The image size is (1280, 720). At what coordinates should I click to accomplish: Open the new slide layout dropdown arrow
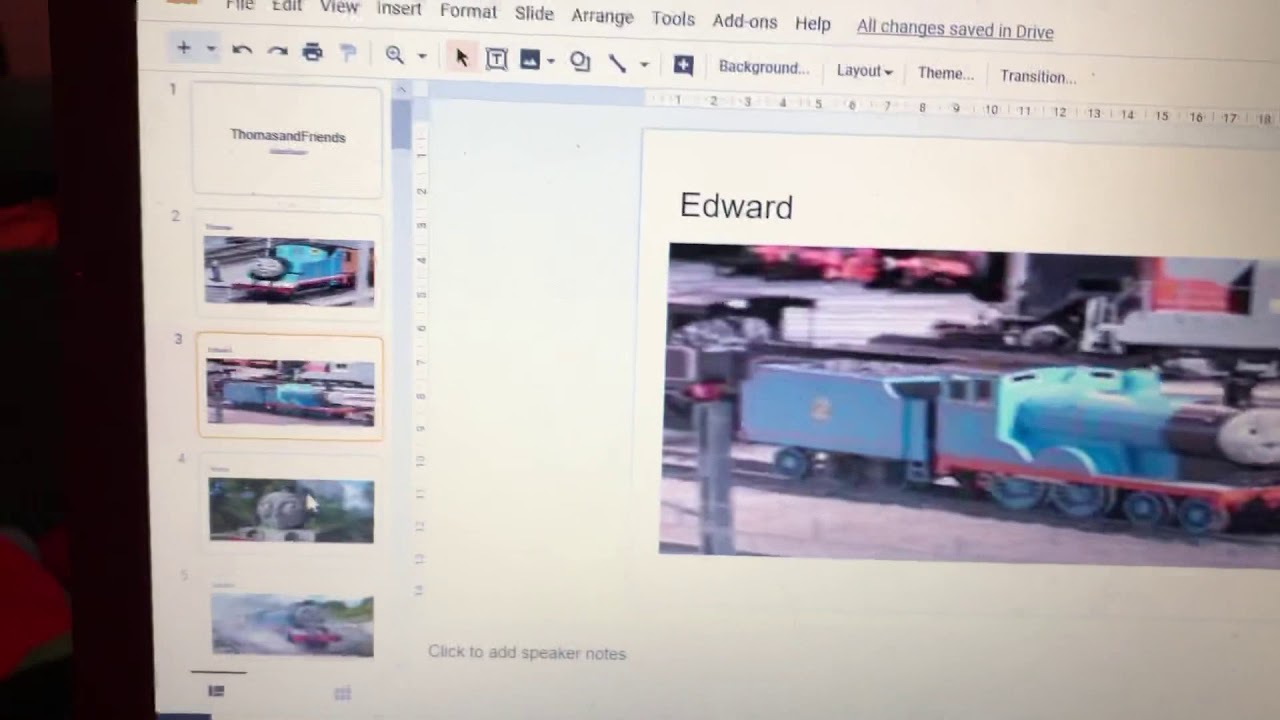(x=211, y=49)
